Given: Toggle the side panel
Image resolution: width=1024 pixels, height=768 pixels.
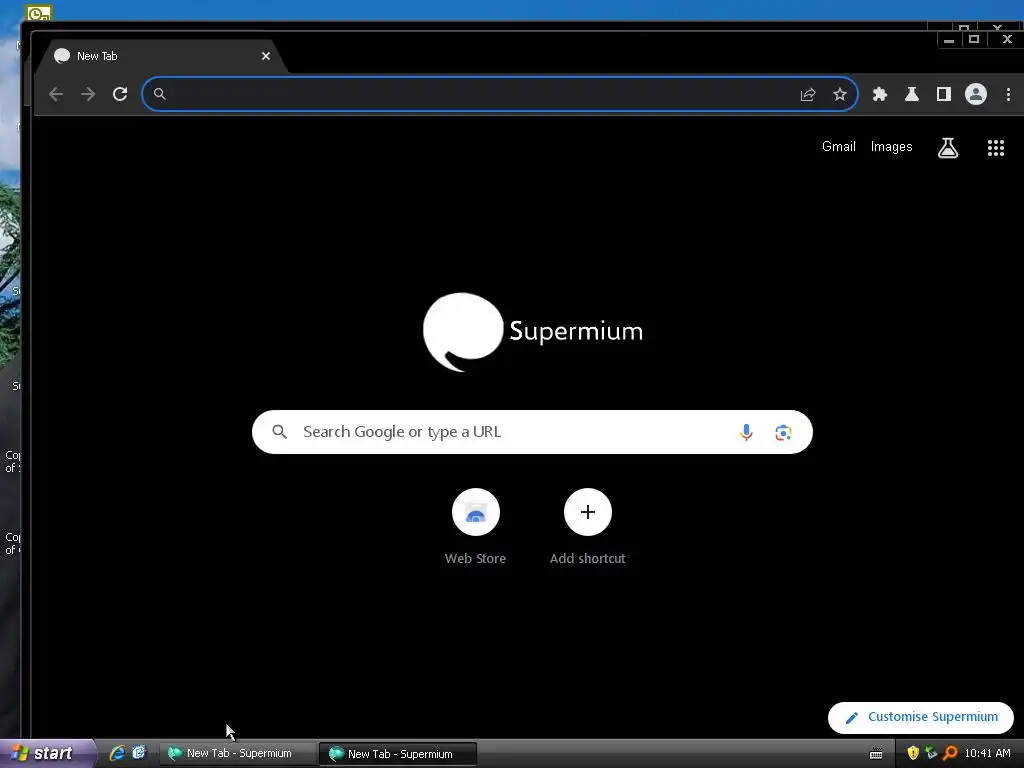Looking at the screenshot, I should point(944,94).
